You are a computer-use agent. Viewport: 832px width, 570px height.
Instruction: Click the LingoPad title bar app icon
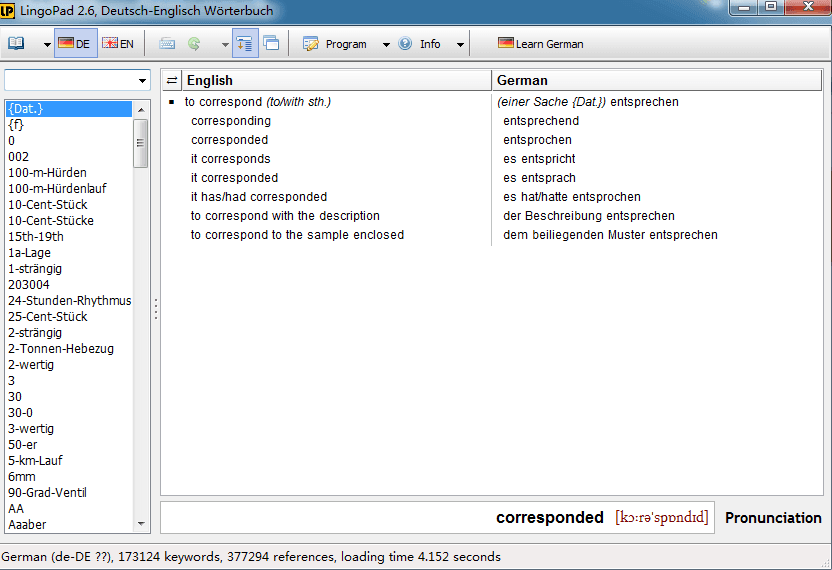point(8,9)
